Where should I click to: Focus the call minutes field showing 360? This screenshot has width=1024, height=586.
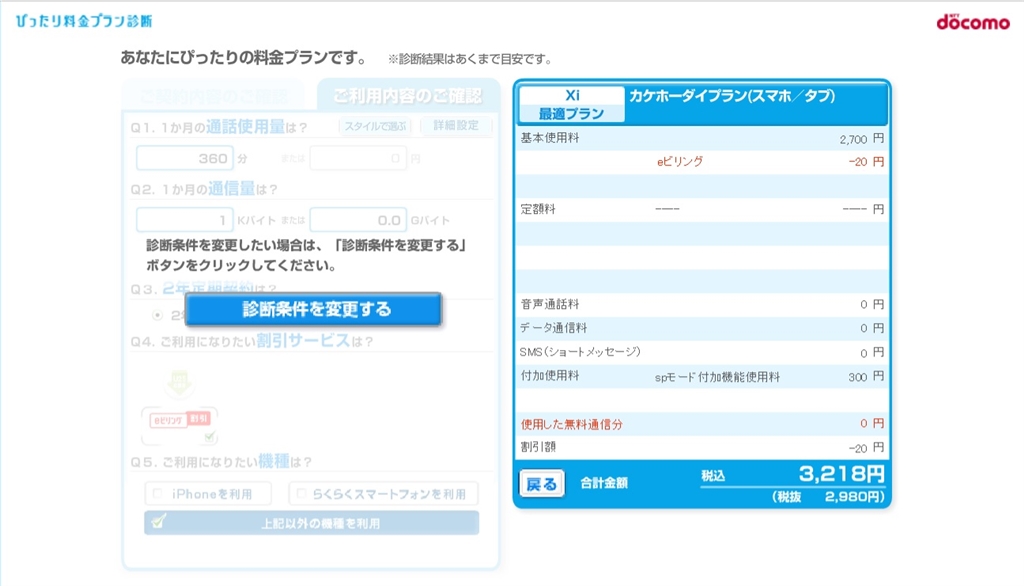coord(185,158)
